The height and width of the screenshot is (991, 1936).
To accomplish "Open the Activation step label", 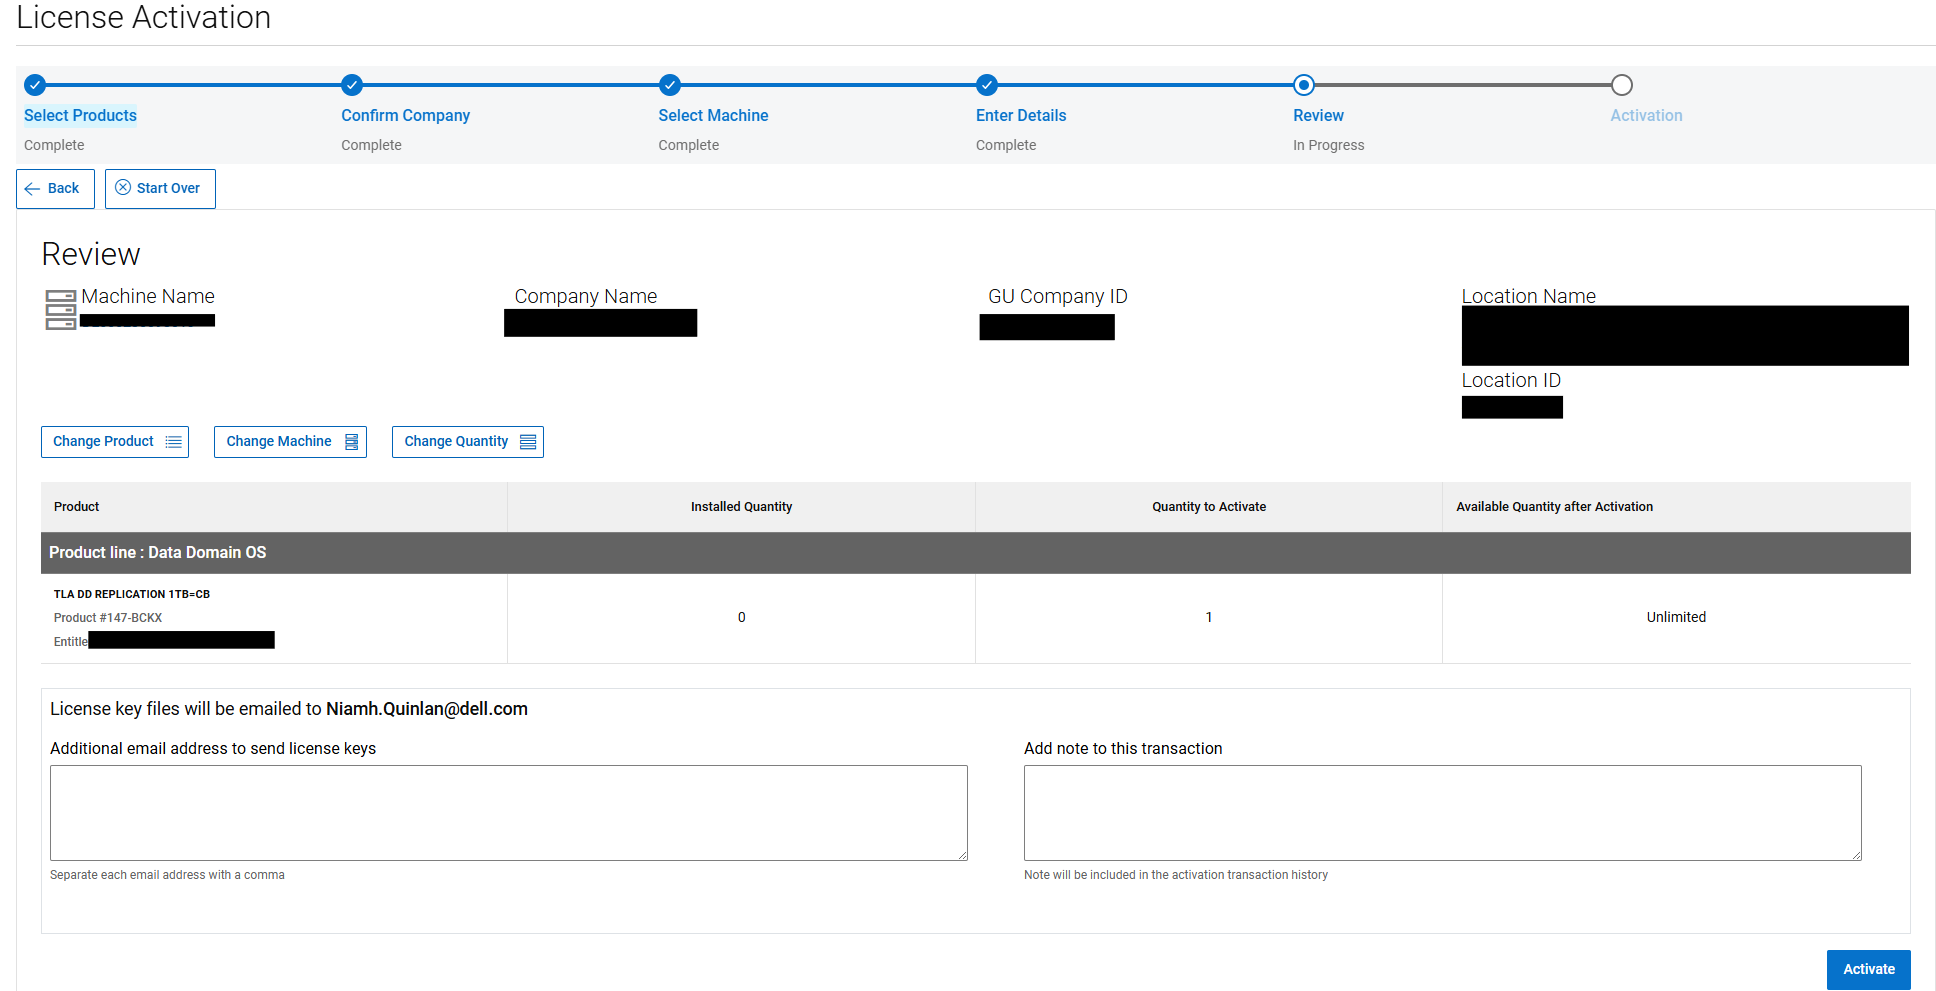I will coord(1646,115).
